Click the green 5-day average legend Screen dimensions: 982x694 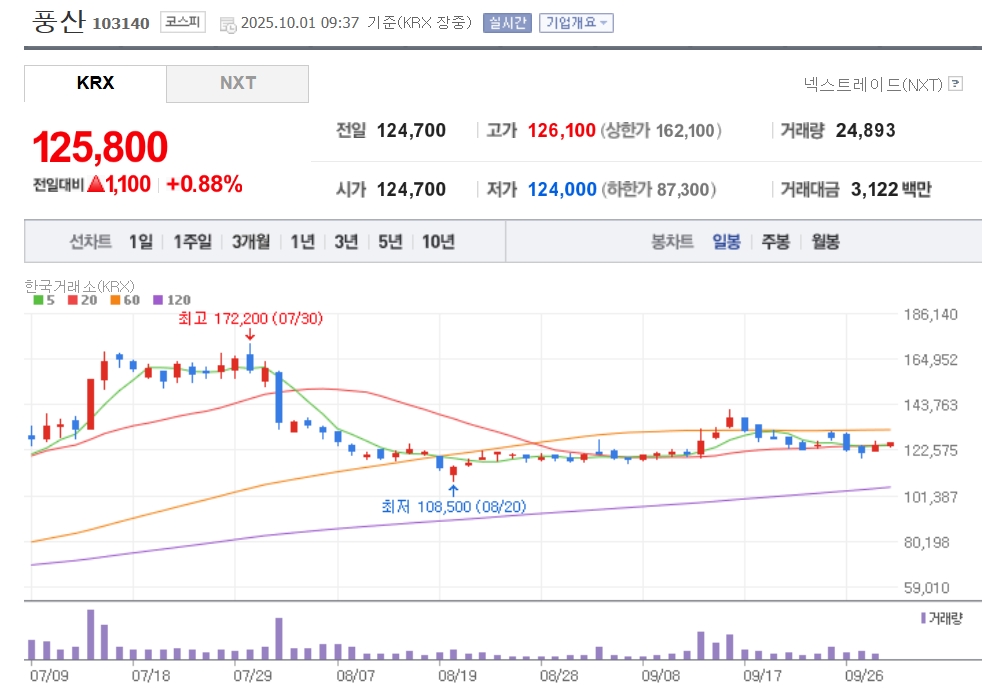point(44,300)
